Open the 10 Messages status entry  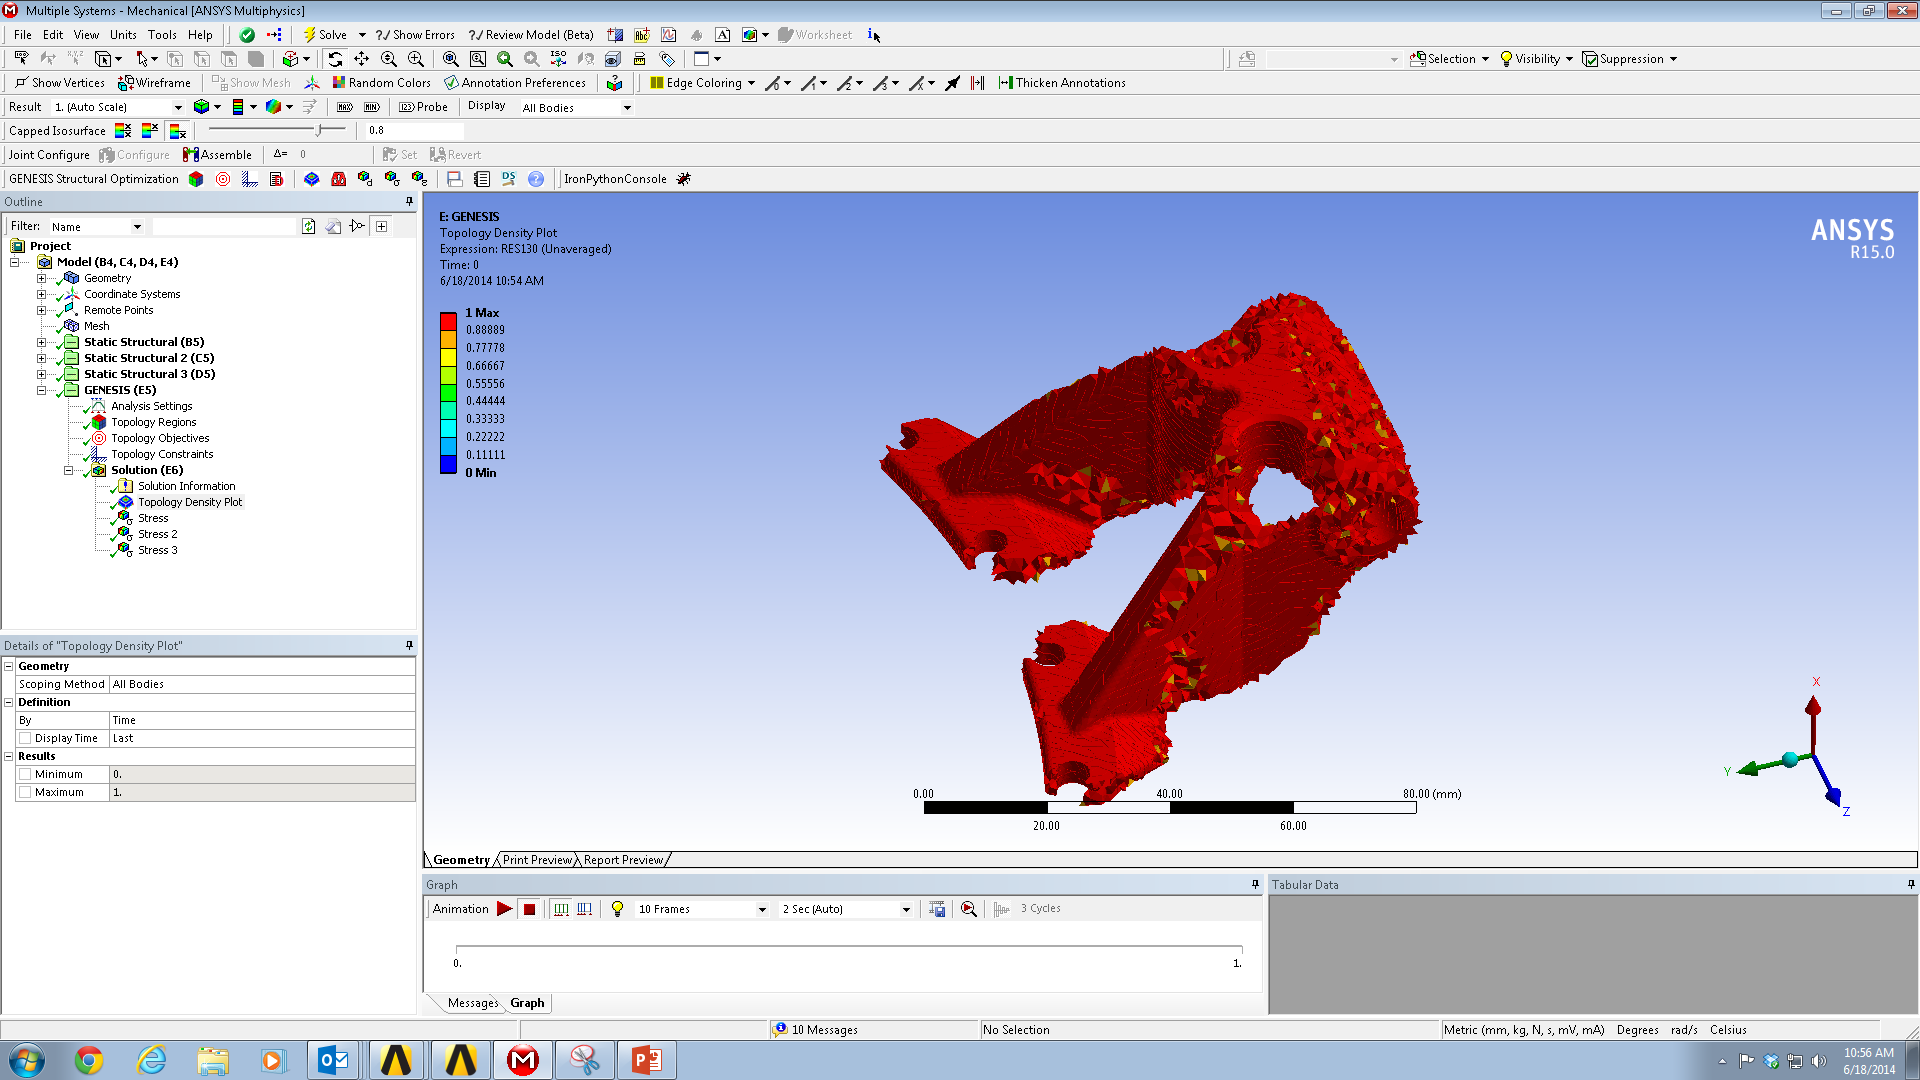click(824, 1030)
